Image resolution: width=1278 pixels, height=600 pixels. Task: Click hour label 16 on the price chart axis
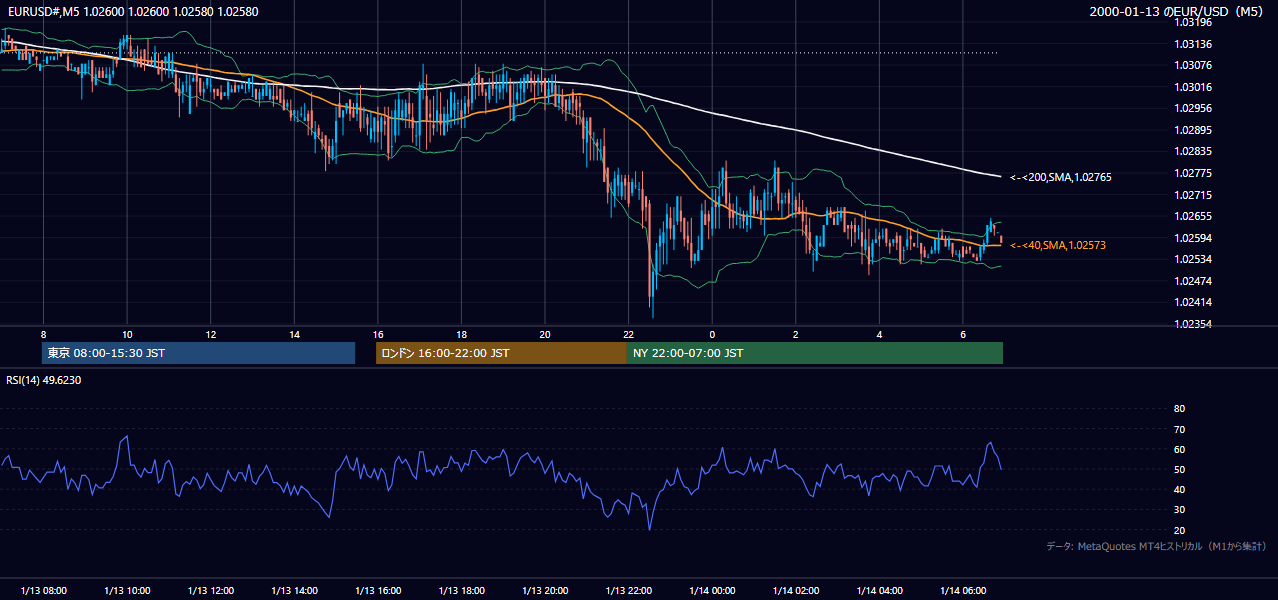coord(378,334)
